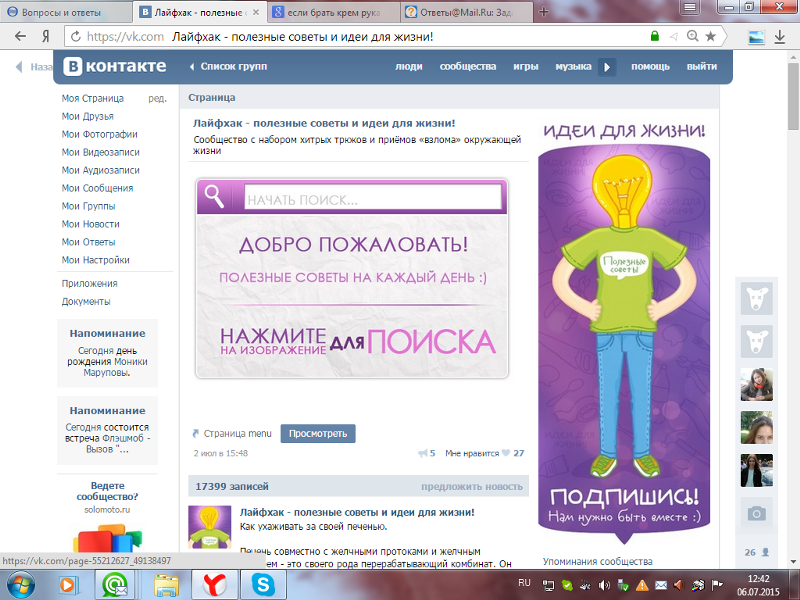Click the orange warning triangle tray icon

coord(642,585)
